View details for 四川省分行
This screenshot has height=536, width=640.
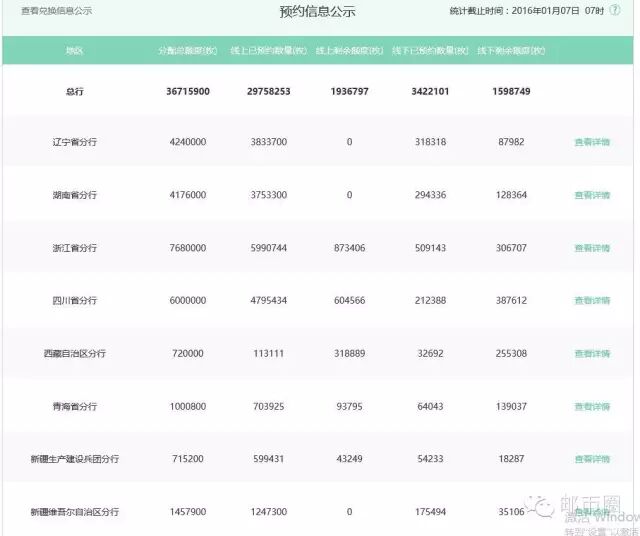pyautogui.click(x=592, y=300)
